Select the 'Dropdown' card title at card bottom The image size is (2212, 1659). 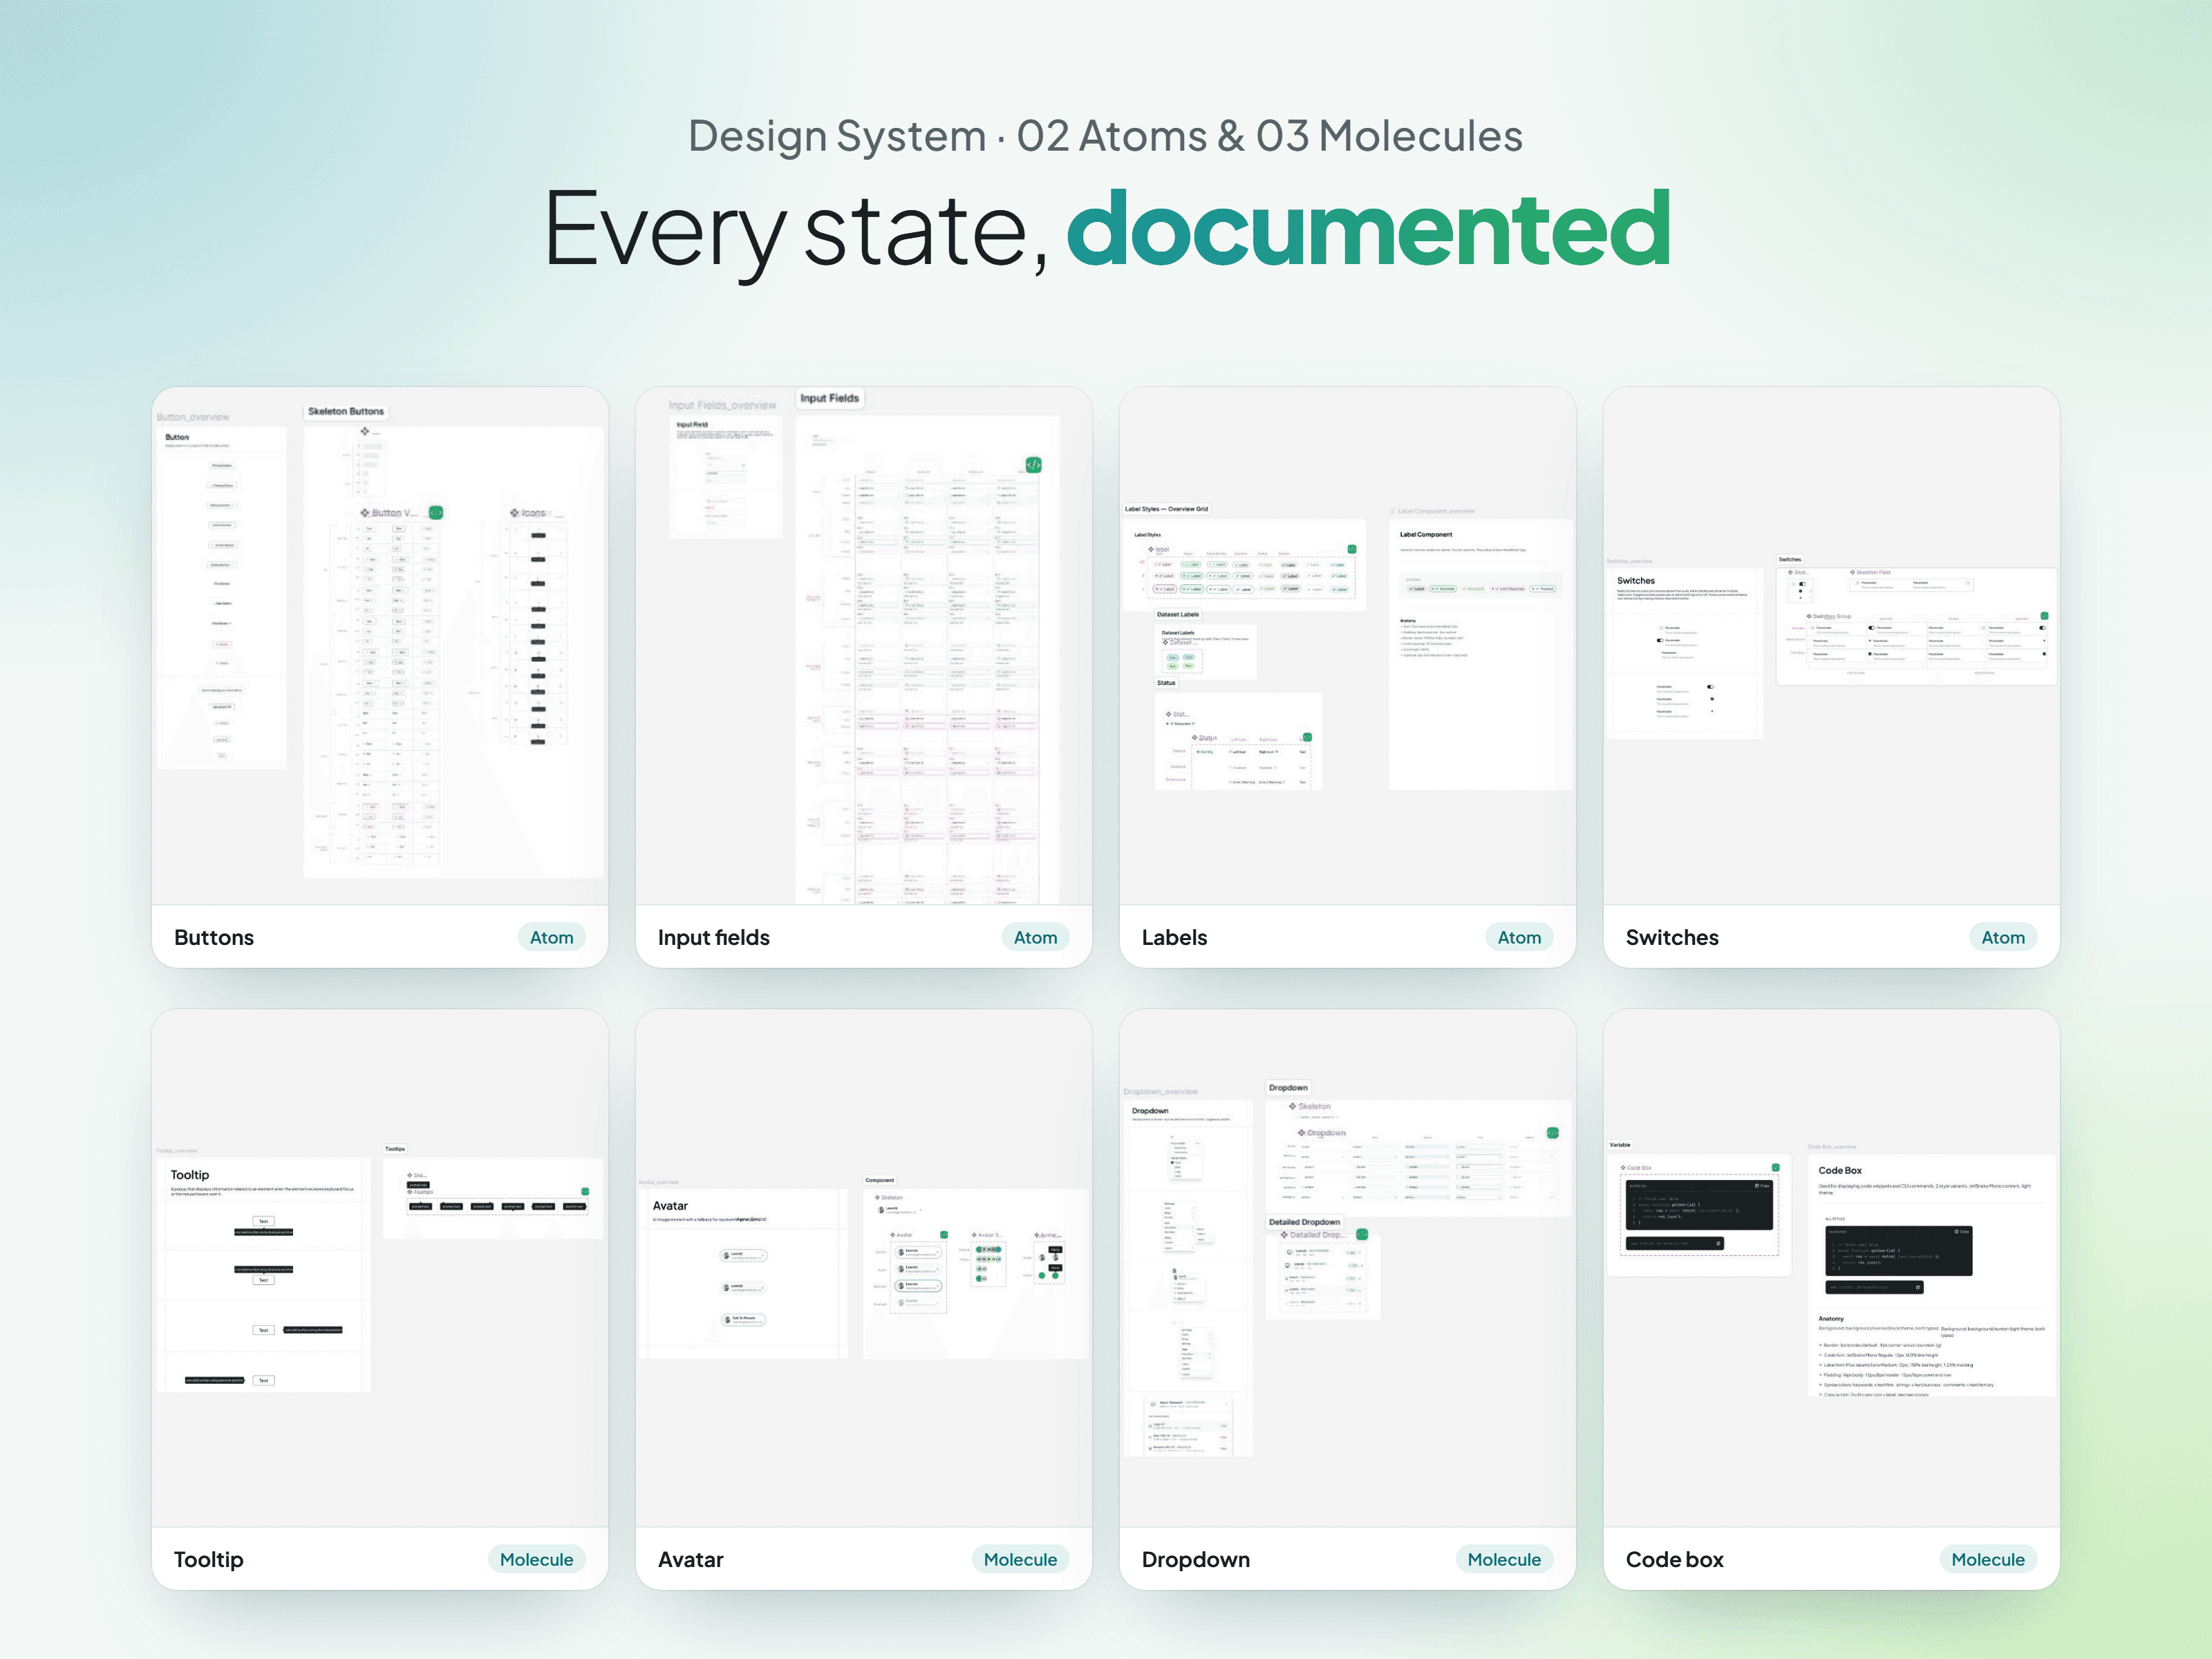[1196, 1559]
